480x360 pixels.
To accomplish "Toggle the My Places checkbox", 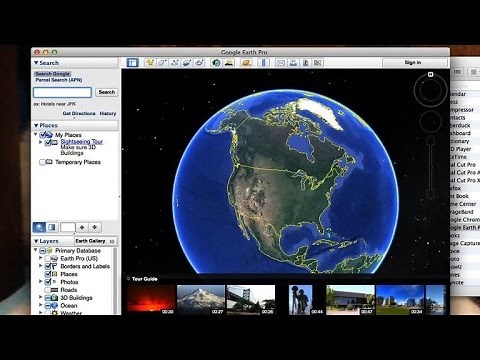I will pyautogui.click(x=43, y=135).
